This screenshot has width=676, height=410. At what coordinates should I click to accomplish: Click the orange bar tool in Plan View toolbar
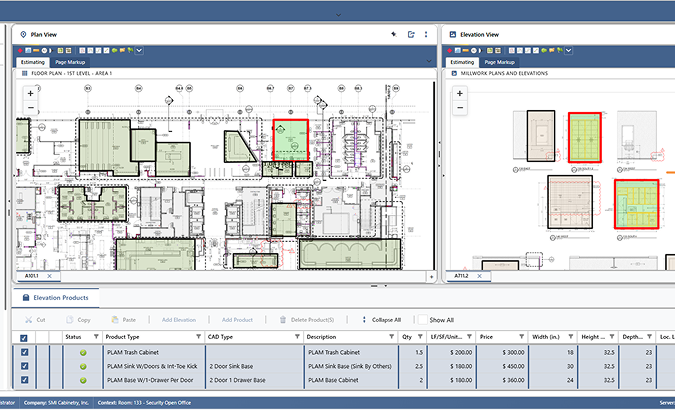pos(36,50)
